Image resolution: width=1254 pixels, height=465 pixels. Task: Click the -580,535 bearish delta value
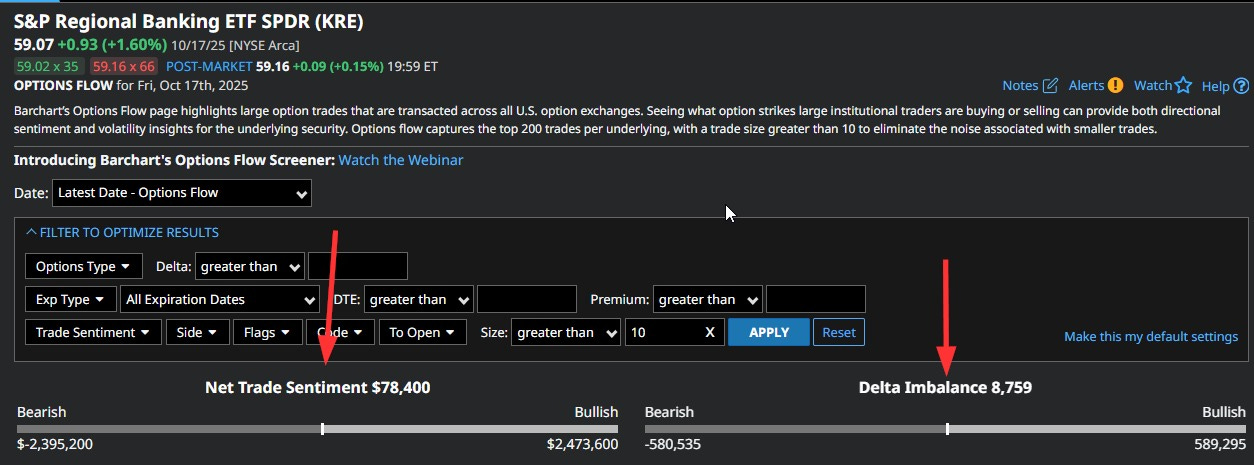click(673, 444)
